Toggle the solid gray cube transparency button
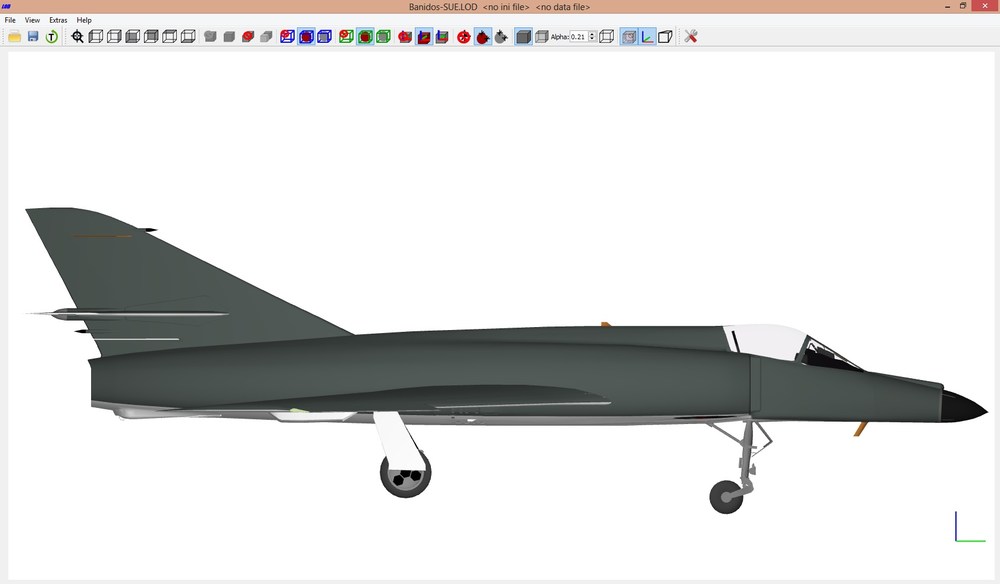The image size is (1000, 584). coord(524,36)
